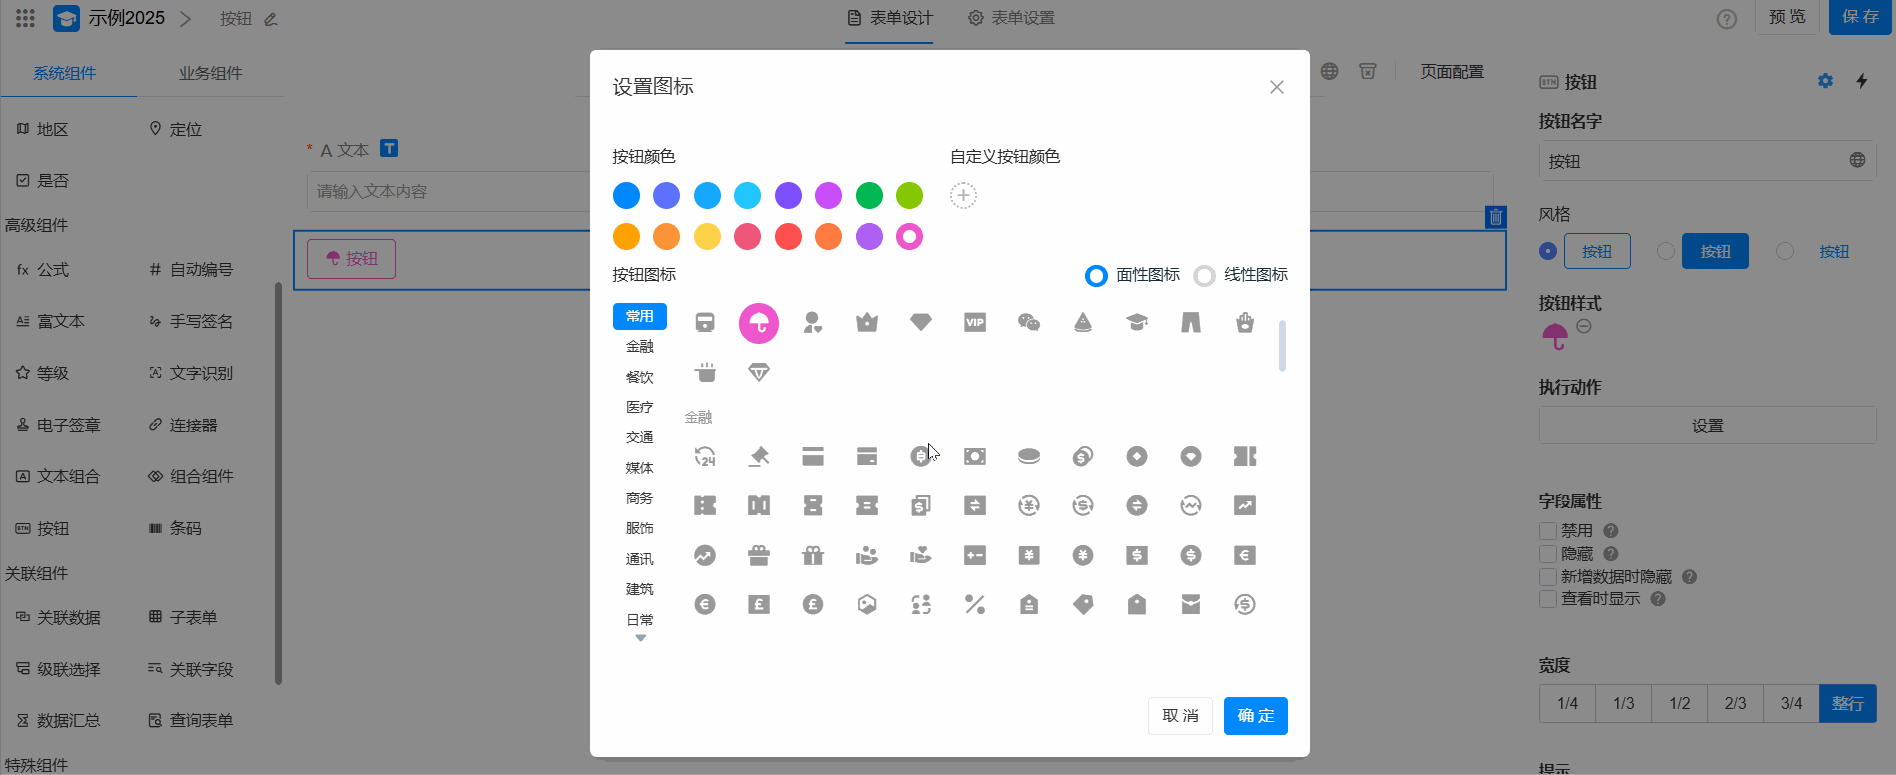Select the VIP badge icon
1896x775 pixels.
[974, 322]
